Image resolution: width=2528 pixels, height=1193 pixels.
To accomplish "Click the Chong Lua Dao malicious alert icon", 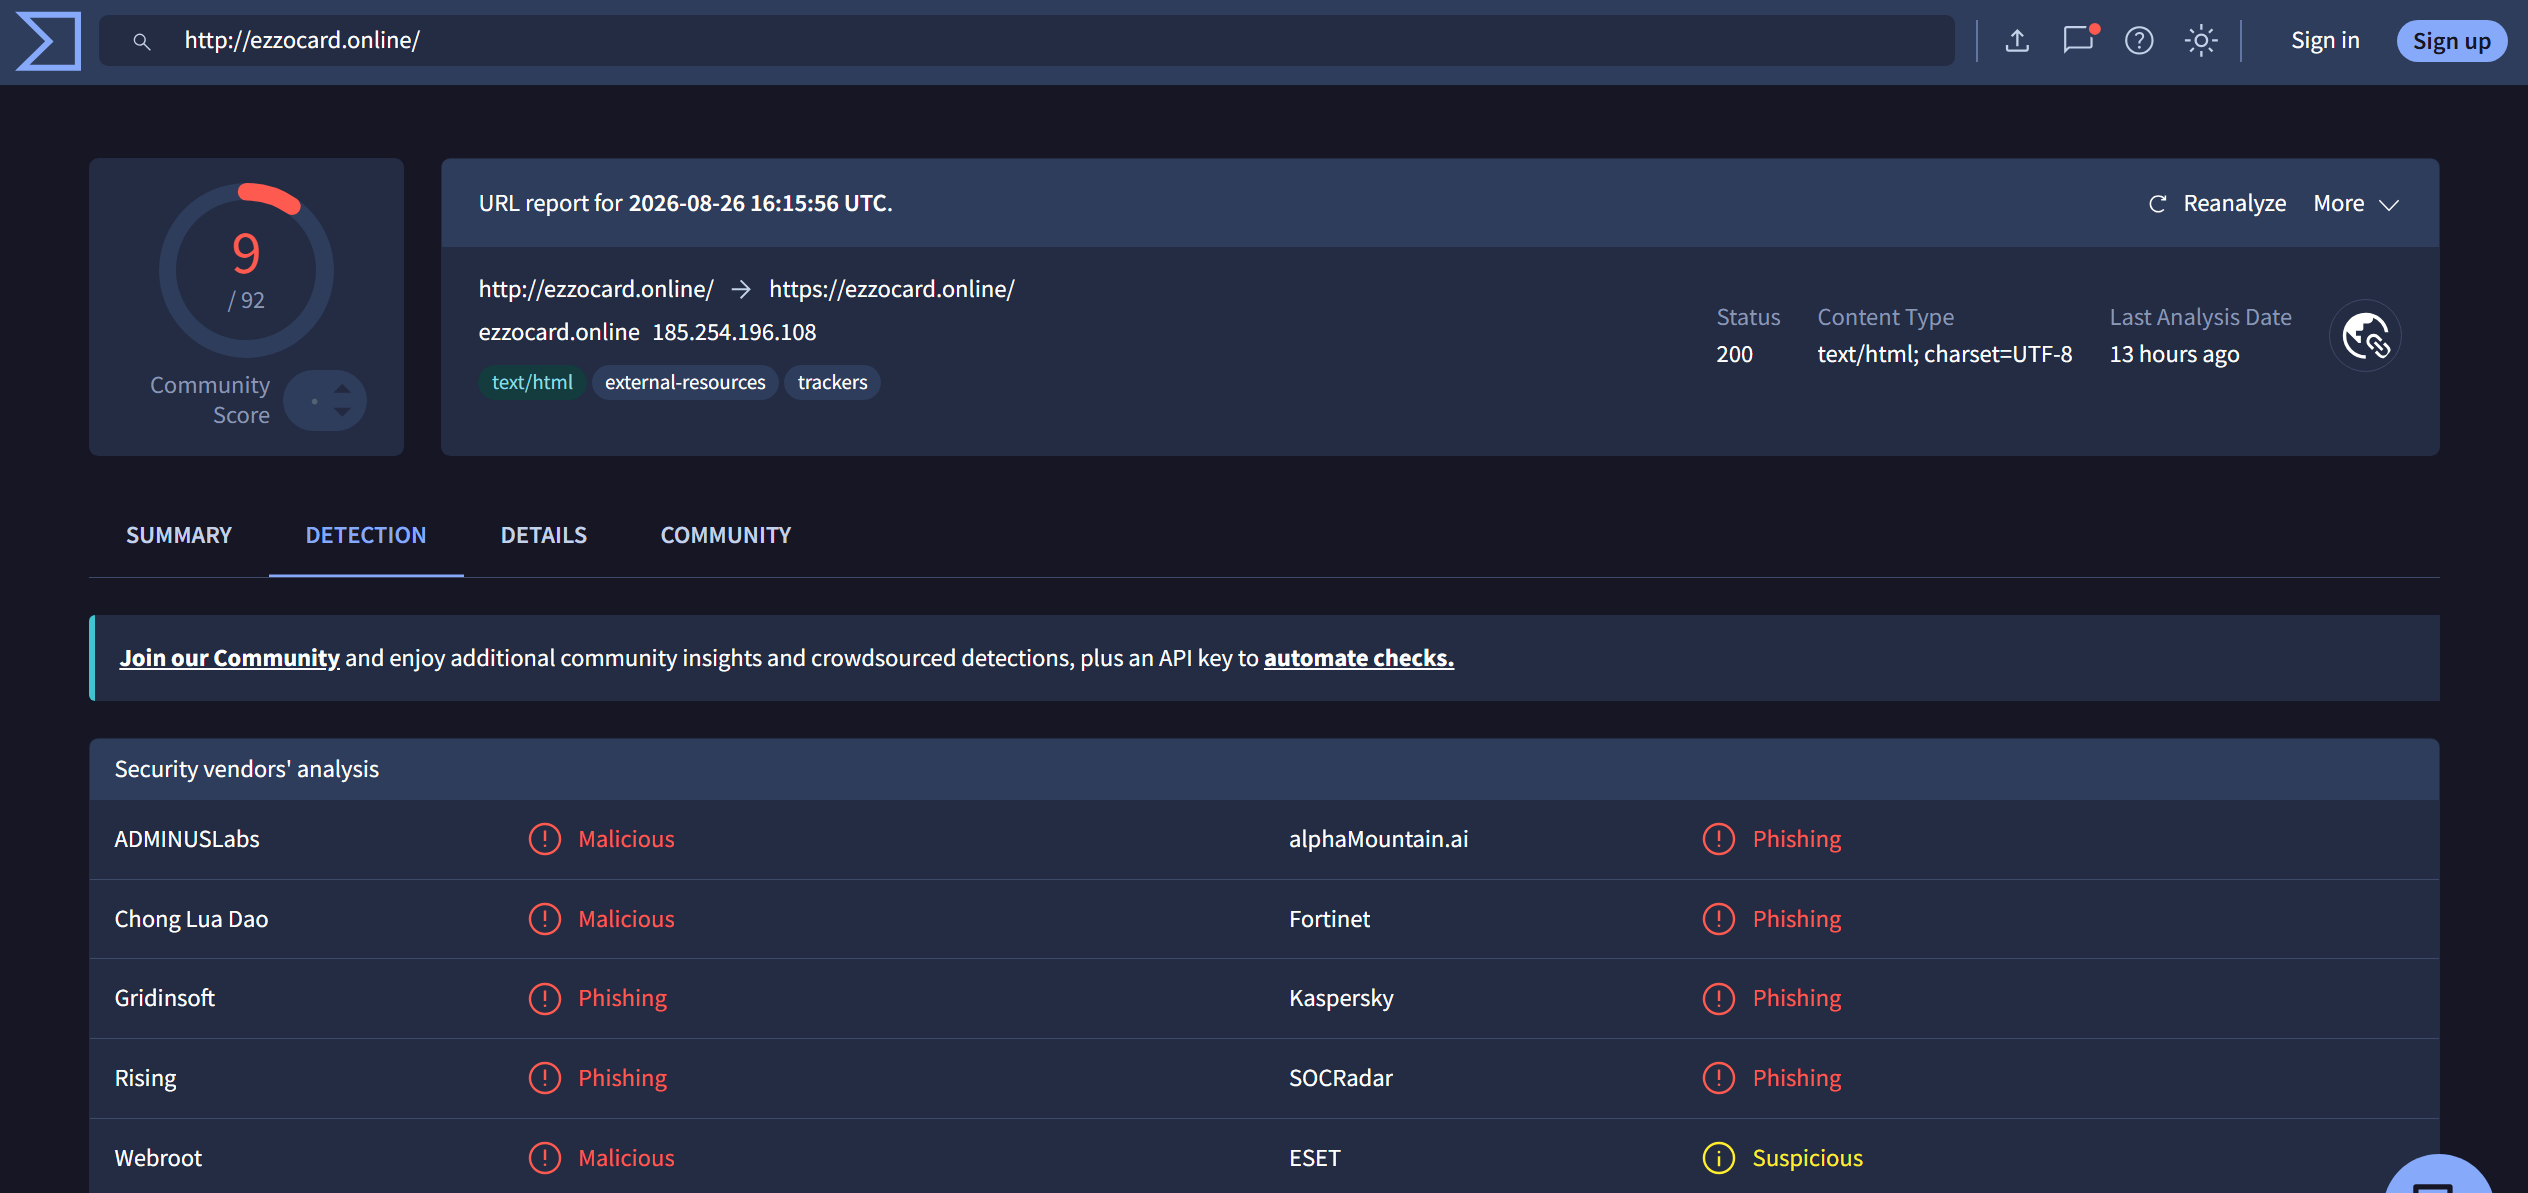I will pyautogui.click(x=544, y=918).
